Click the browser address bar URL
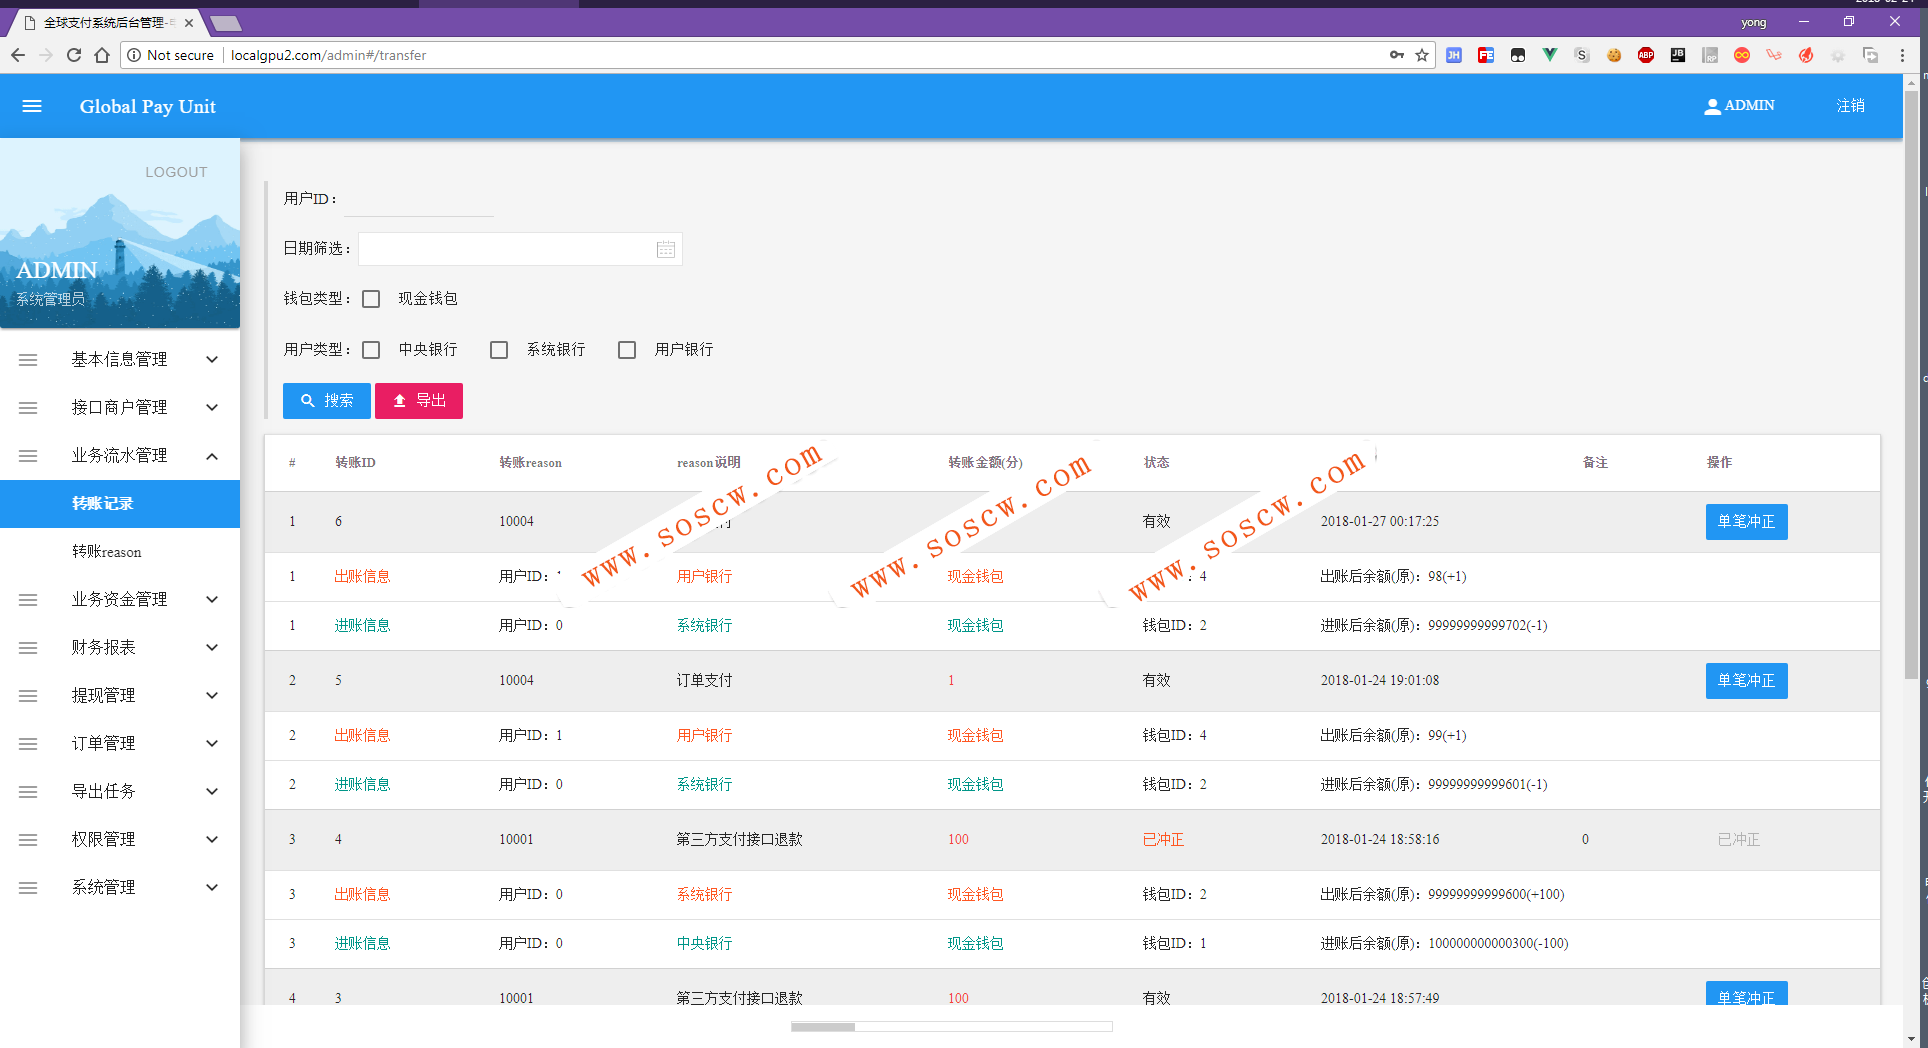Screen dimensions: 1928x1048 pyautogui.click(x=328, y=55)
